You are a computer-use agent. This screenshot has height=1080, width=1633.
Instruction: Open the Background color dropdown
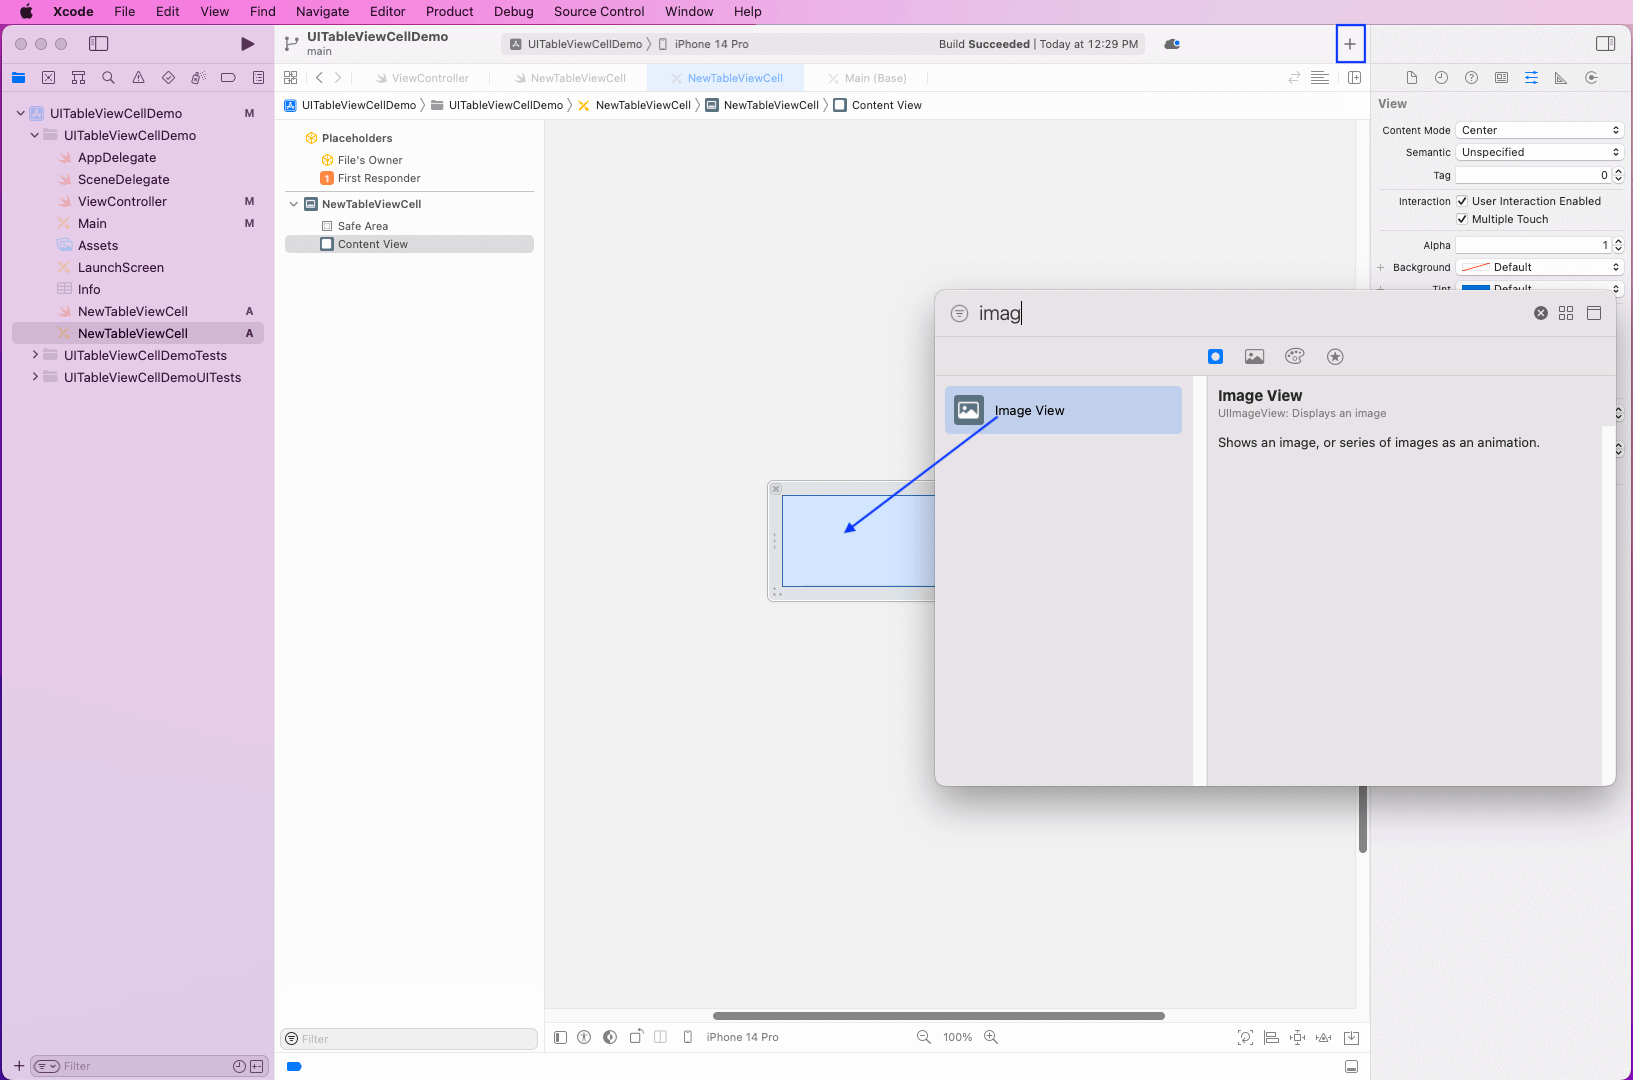pos(1539,267)
